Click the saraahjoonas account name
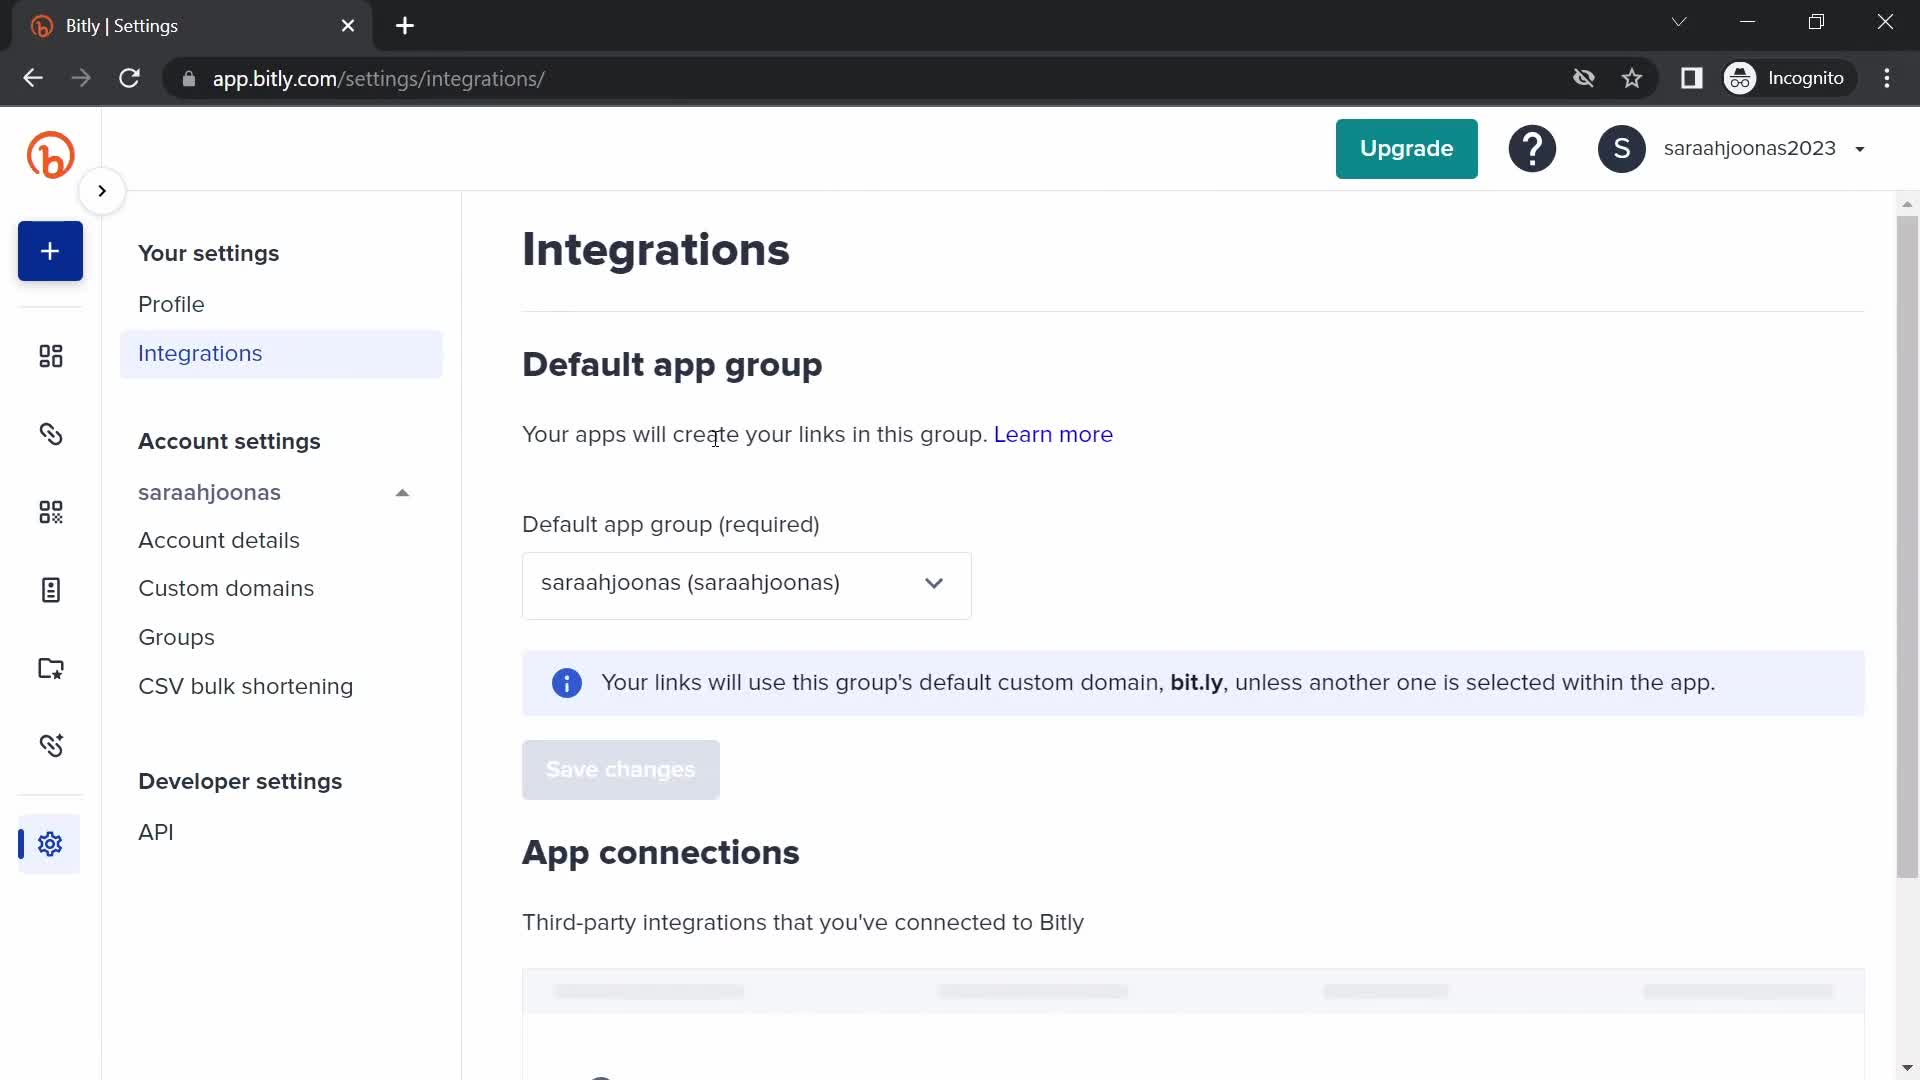The width and height of the screenshot is (1920, 1080). [209, 493]
